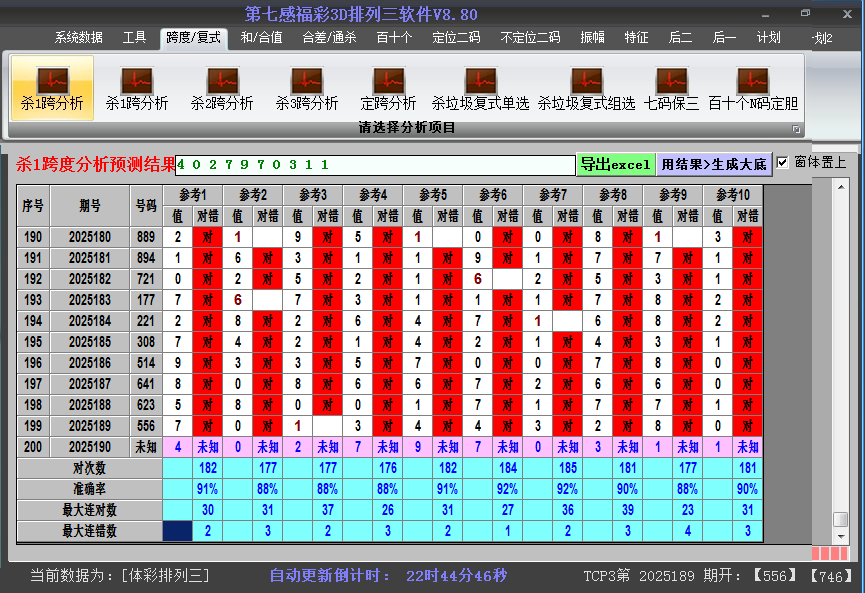Open the 振幅 tab

pos(592,38)
